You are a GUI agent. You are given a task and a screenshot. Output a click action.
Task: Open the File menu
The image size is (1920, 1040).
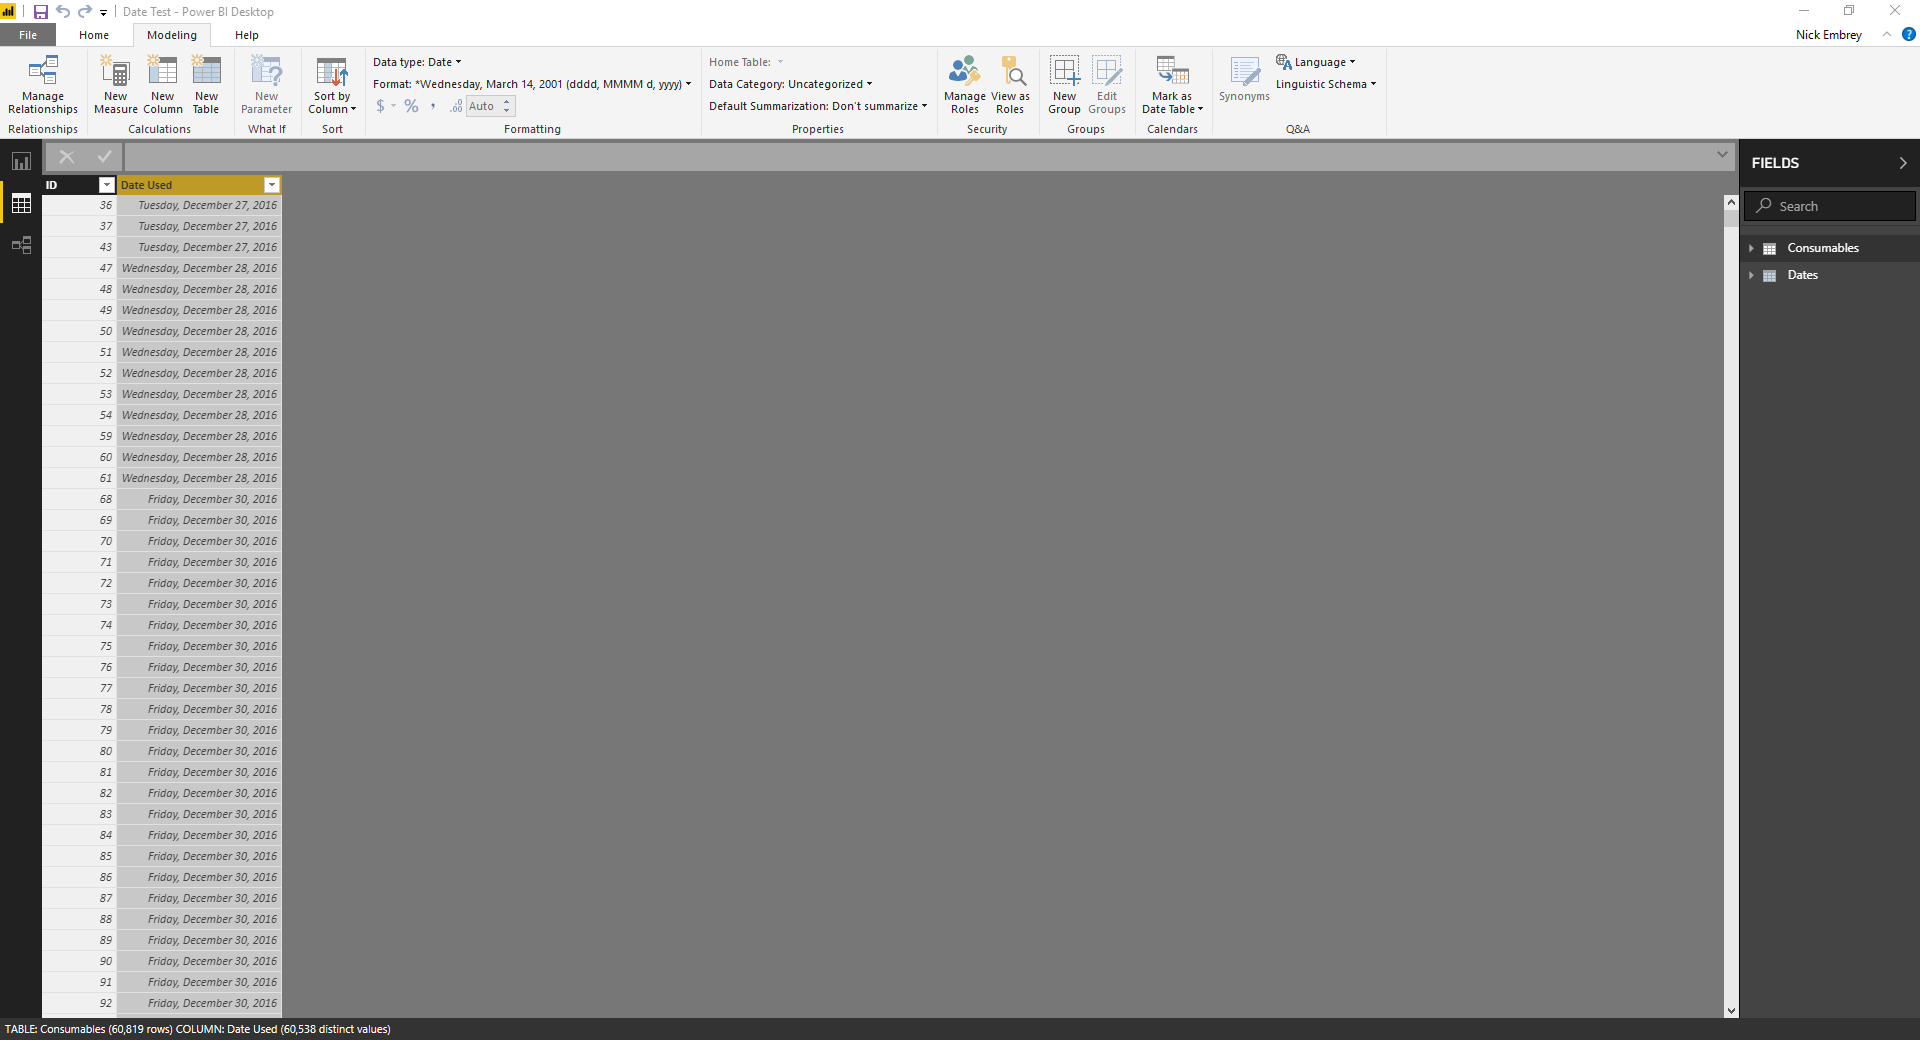point(28,35)
